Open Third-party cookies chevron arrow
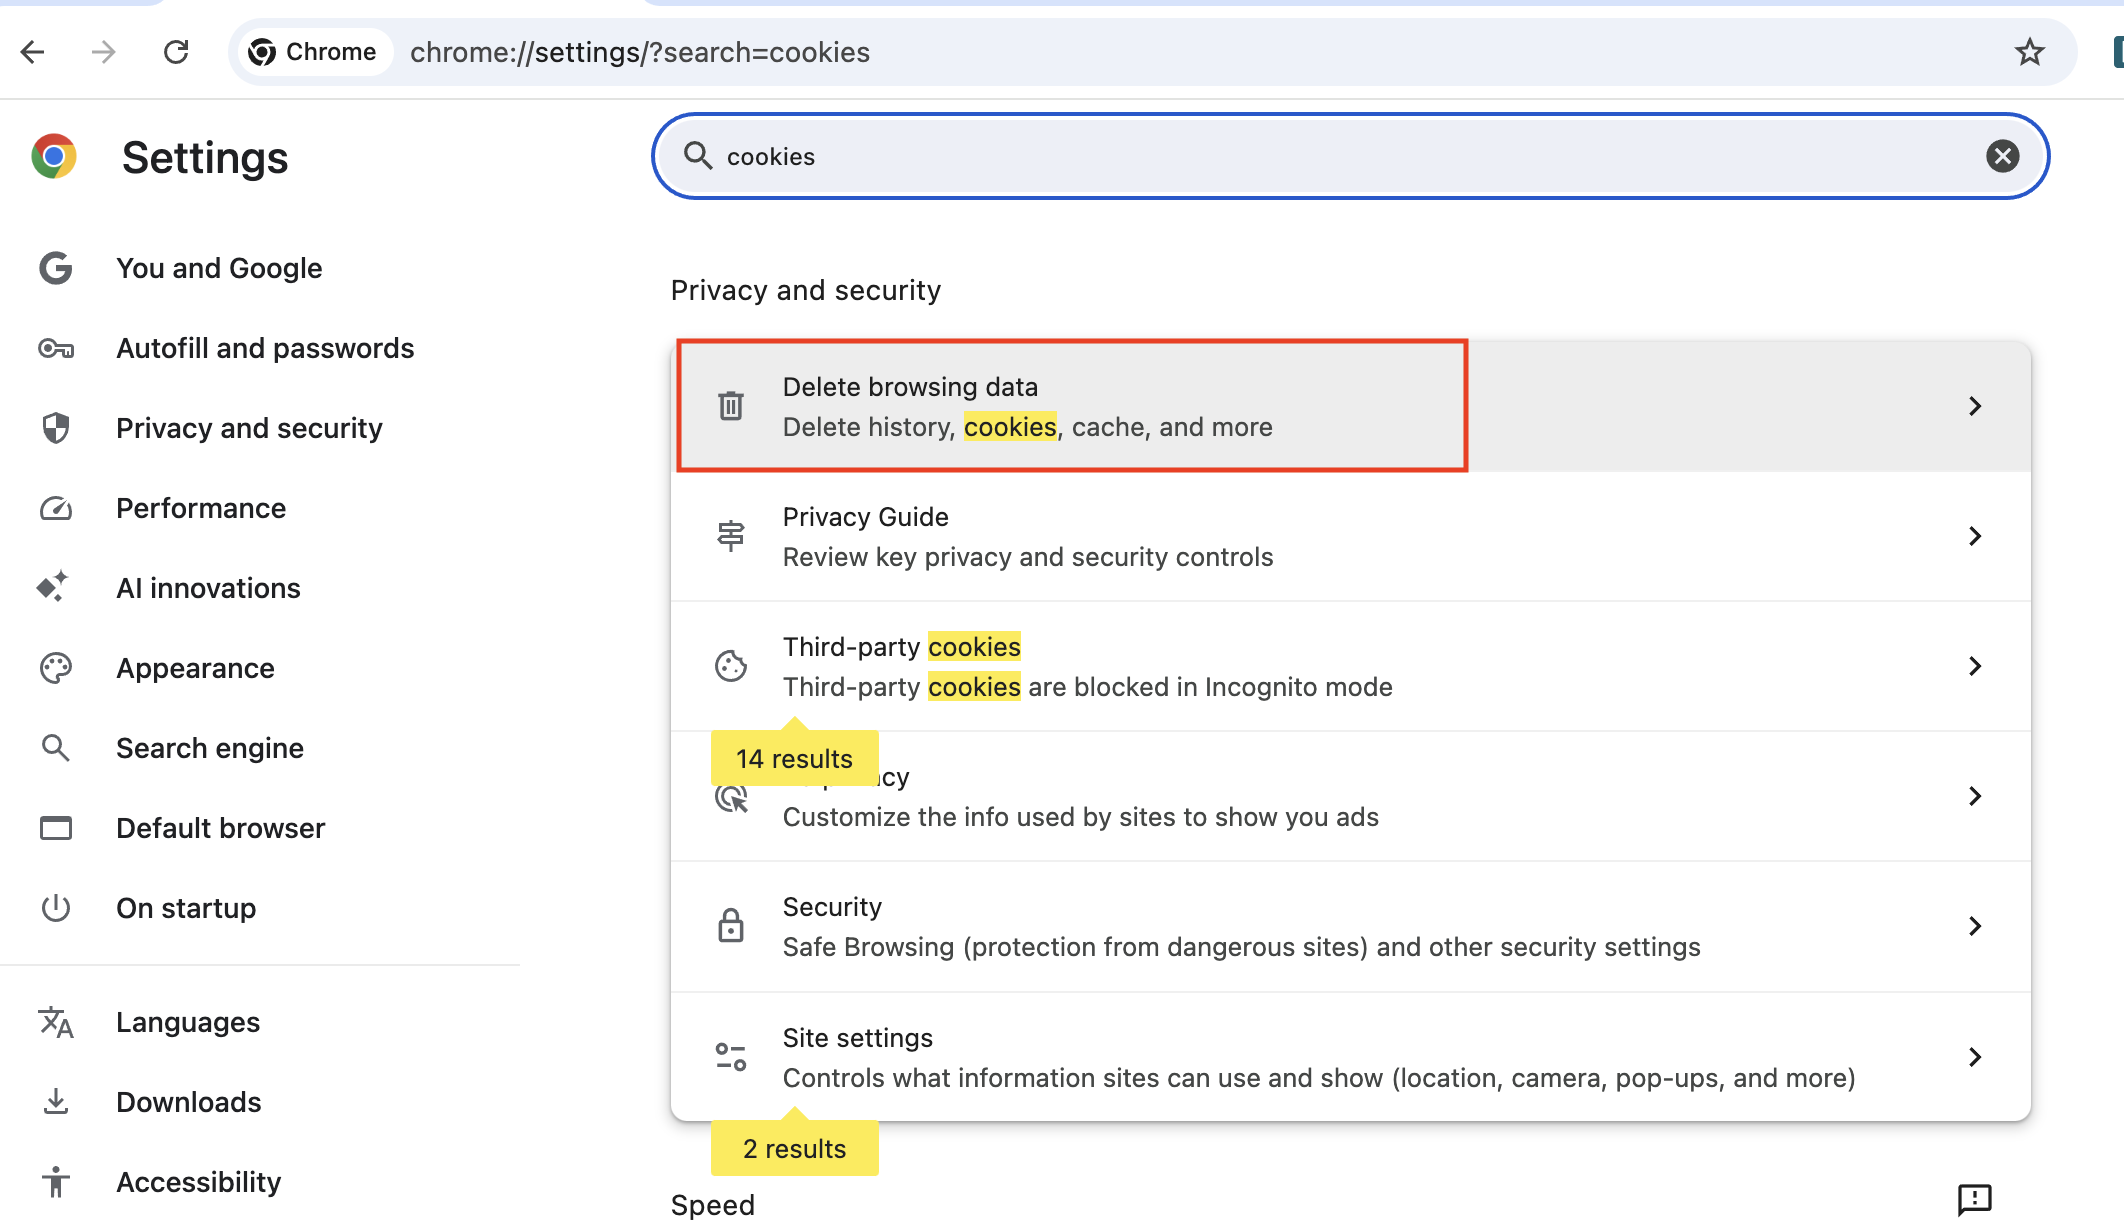2124x1232 pixels. (1974, 666)
